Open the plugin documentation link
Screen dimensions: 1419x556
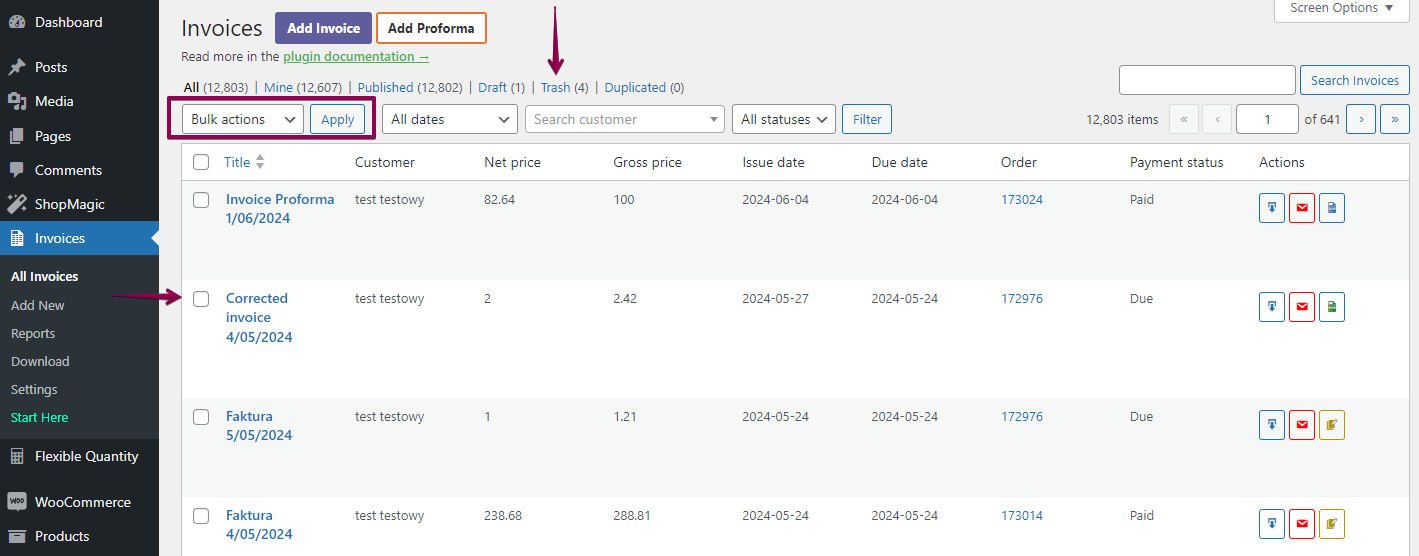tap(355, 57)
